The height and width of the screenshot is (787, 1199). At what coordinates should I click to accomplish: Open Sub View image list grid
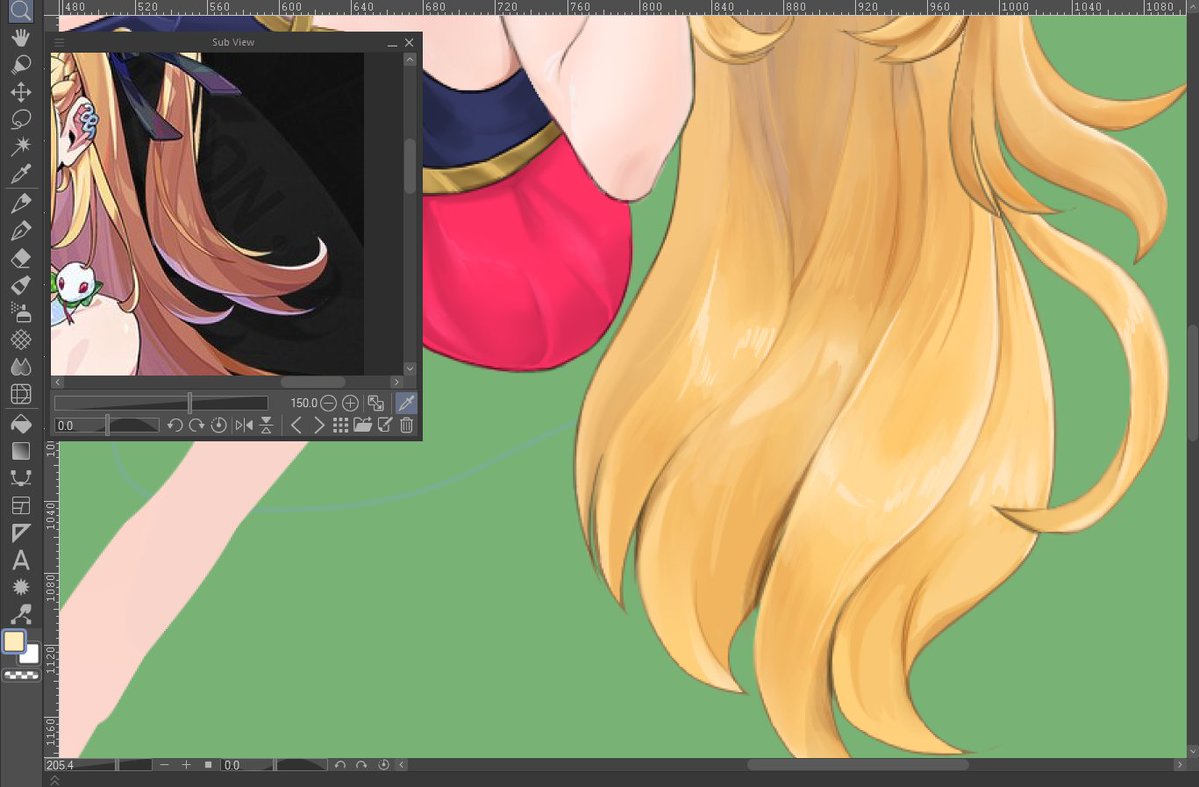pyautogui.click(x=341, y=425)
